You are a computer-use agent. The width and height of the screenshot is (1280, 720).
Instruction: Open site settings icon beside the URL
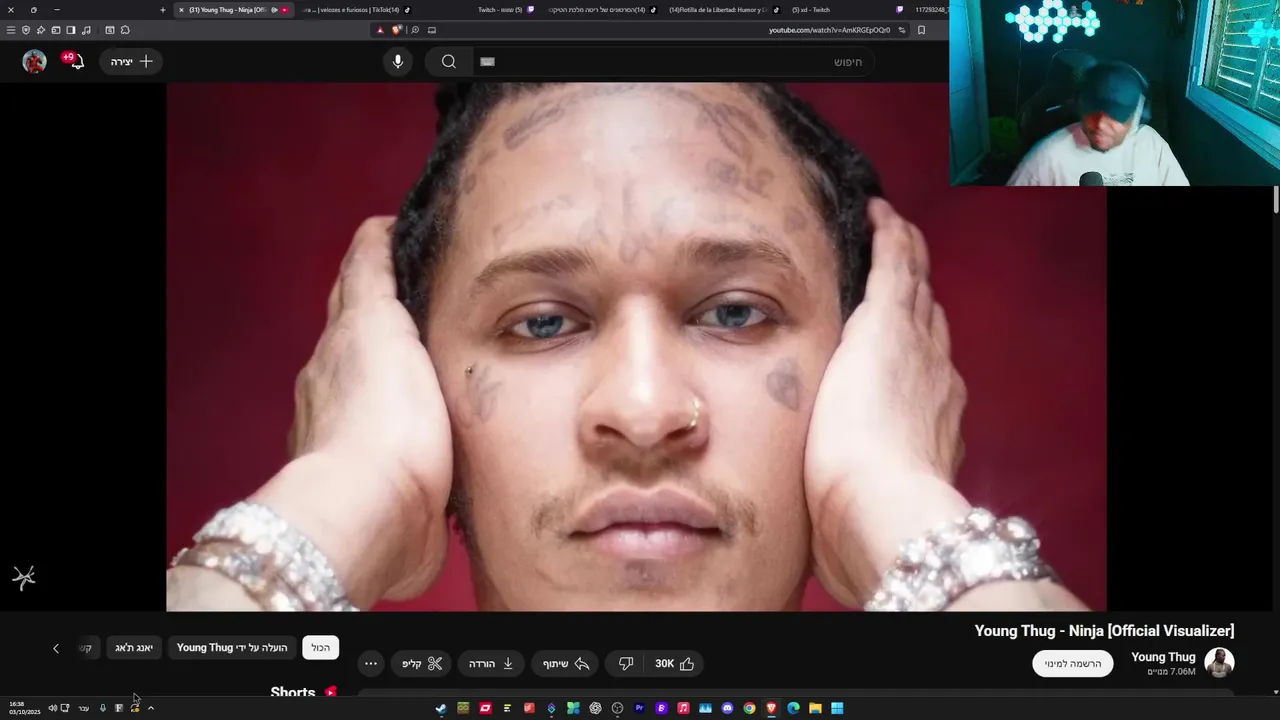click(901, 30)
